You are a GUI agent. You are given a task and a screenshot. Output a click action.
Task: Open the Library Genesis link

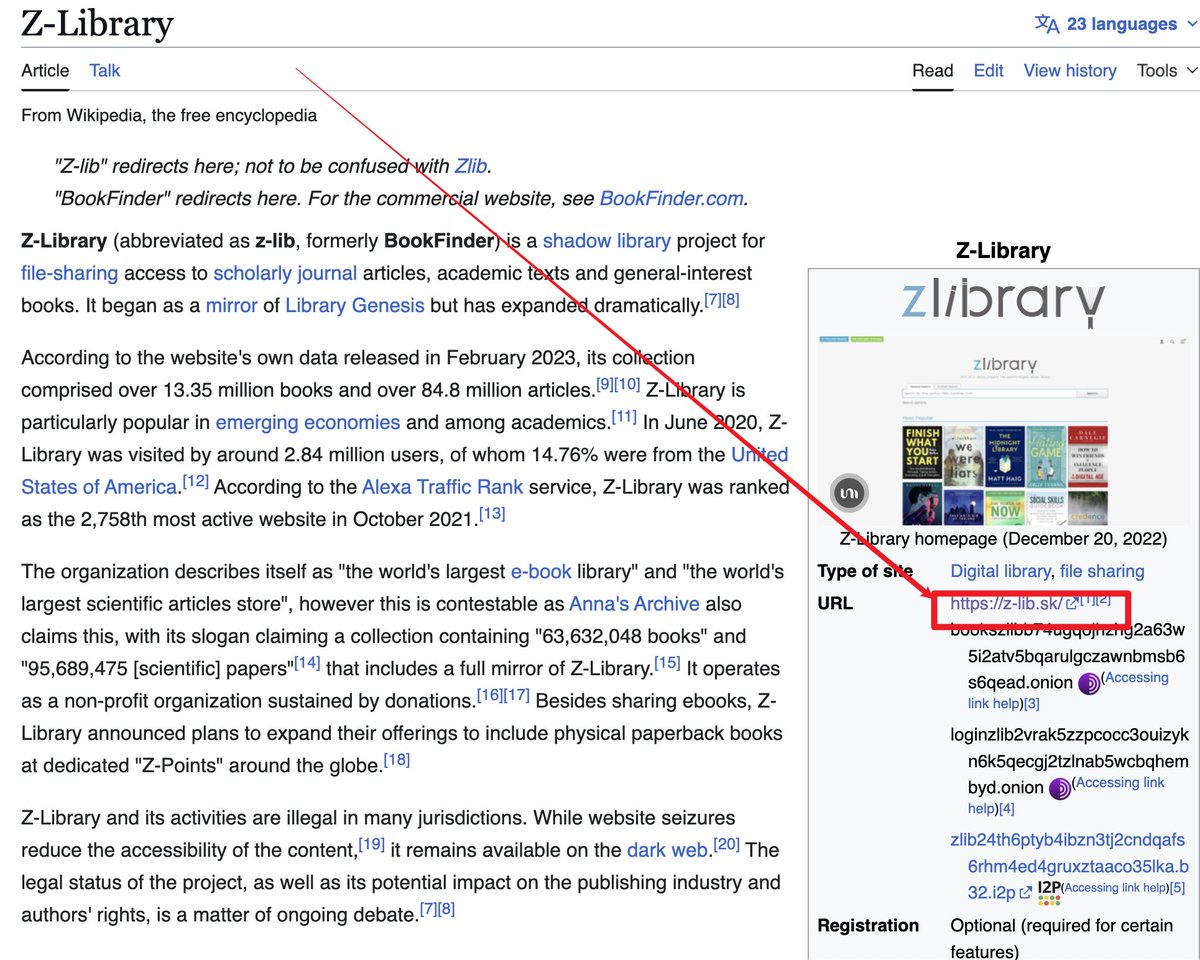pos(355,305)
